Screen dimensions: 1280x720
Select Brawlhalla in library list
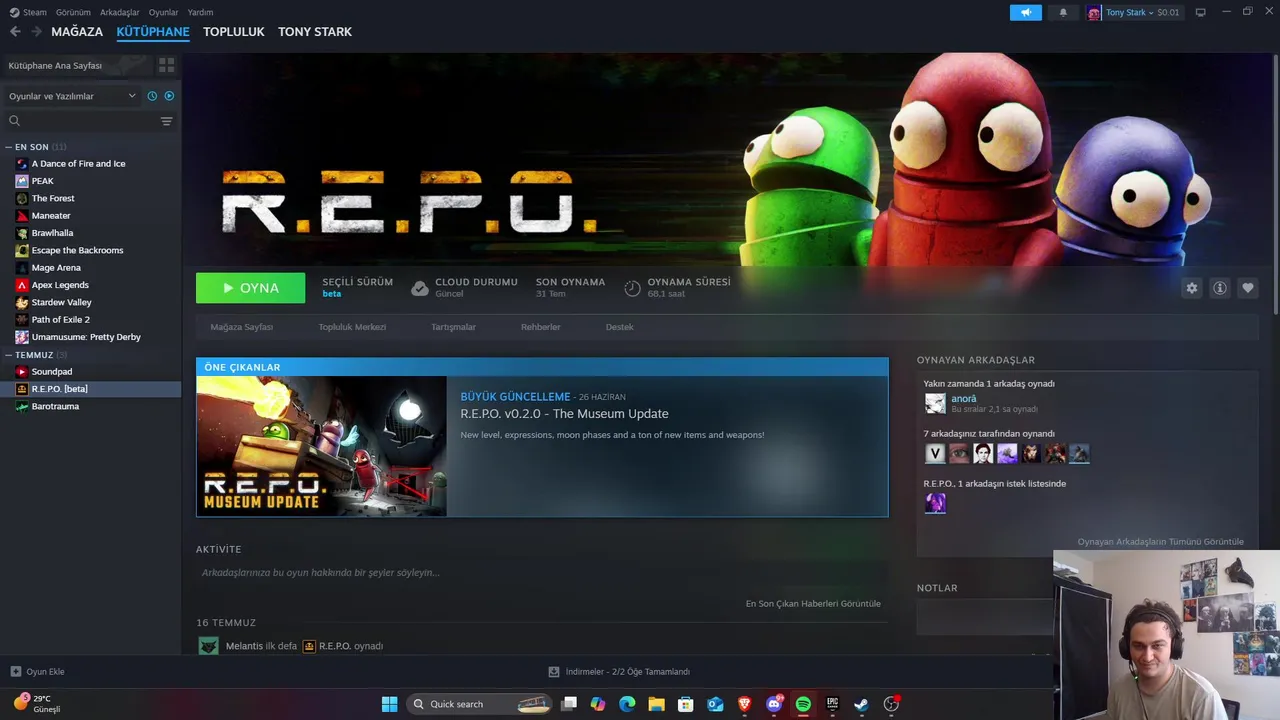click(x=52, y=233)
